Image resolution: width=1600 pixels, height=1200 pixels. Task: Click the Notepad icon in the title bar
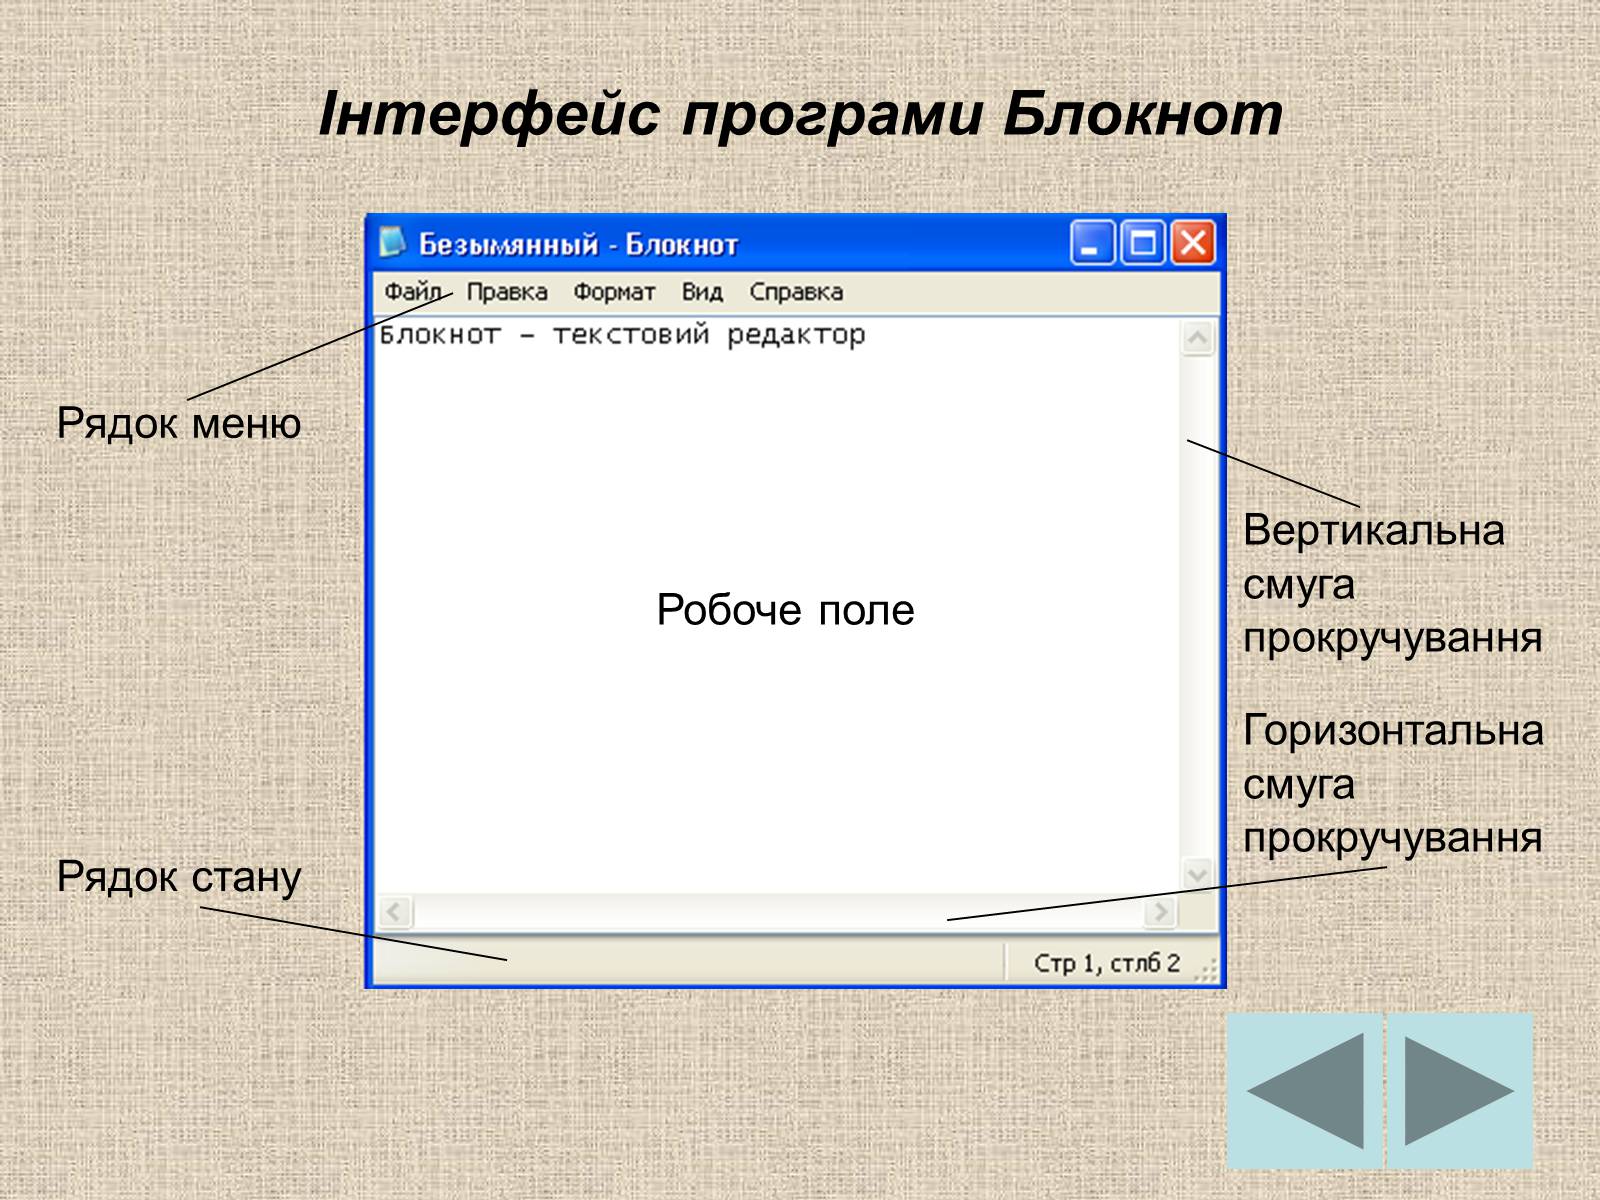tap(392, 243)
